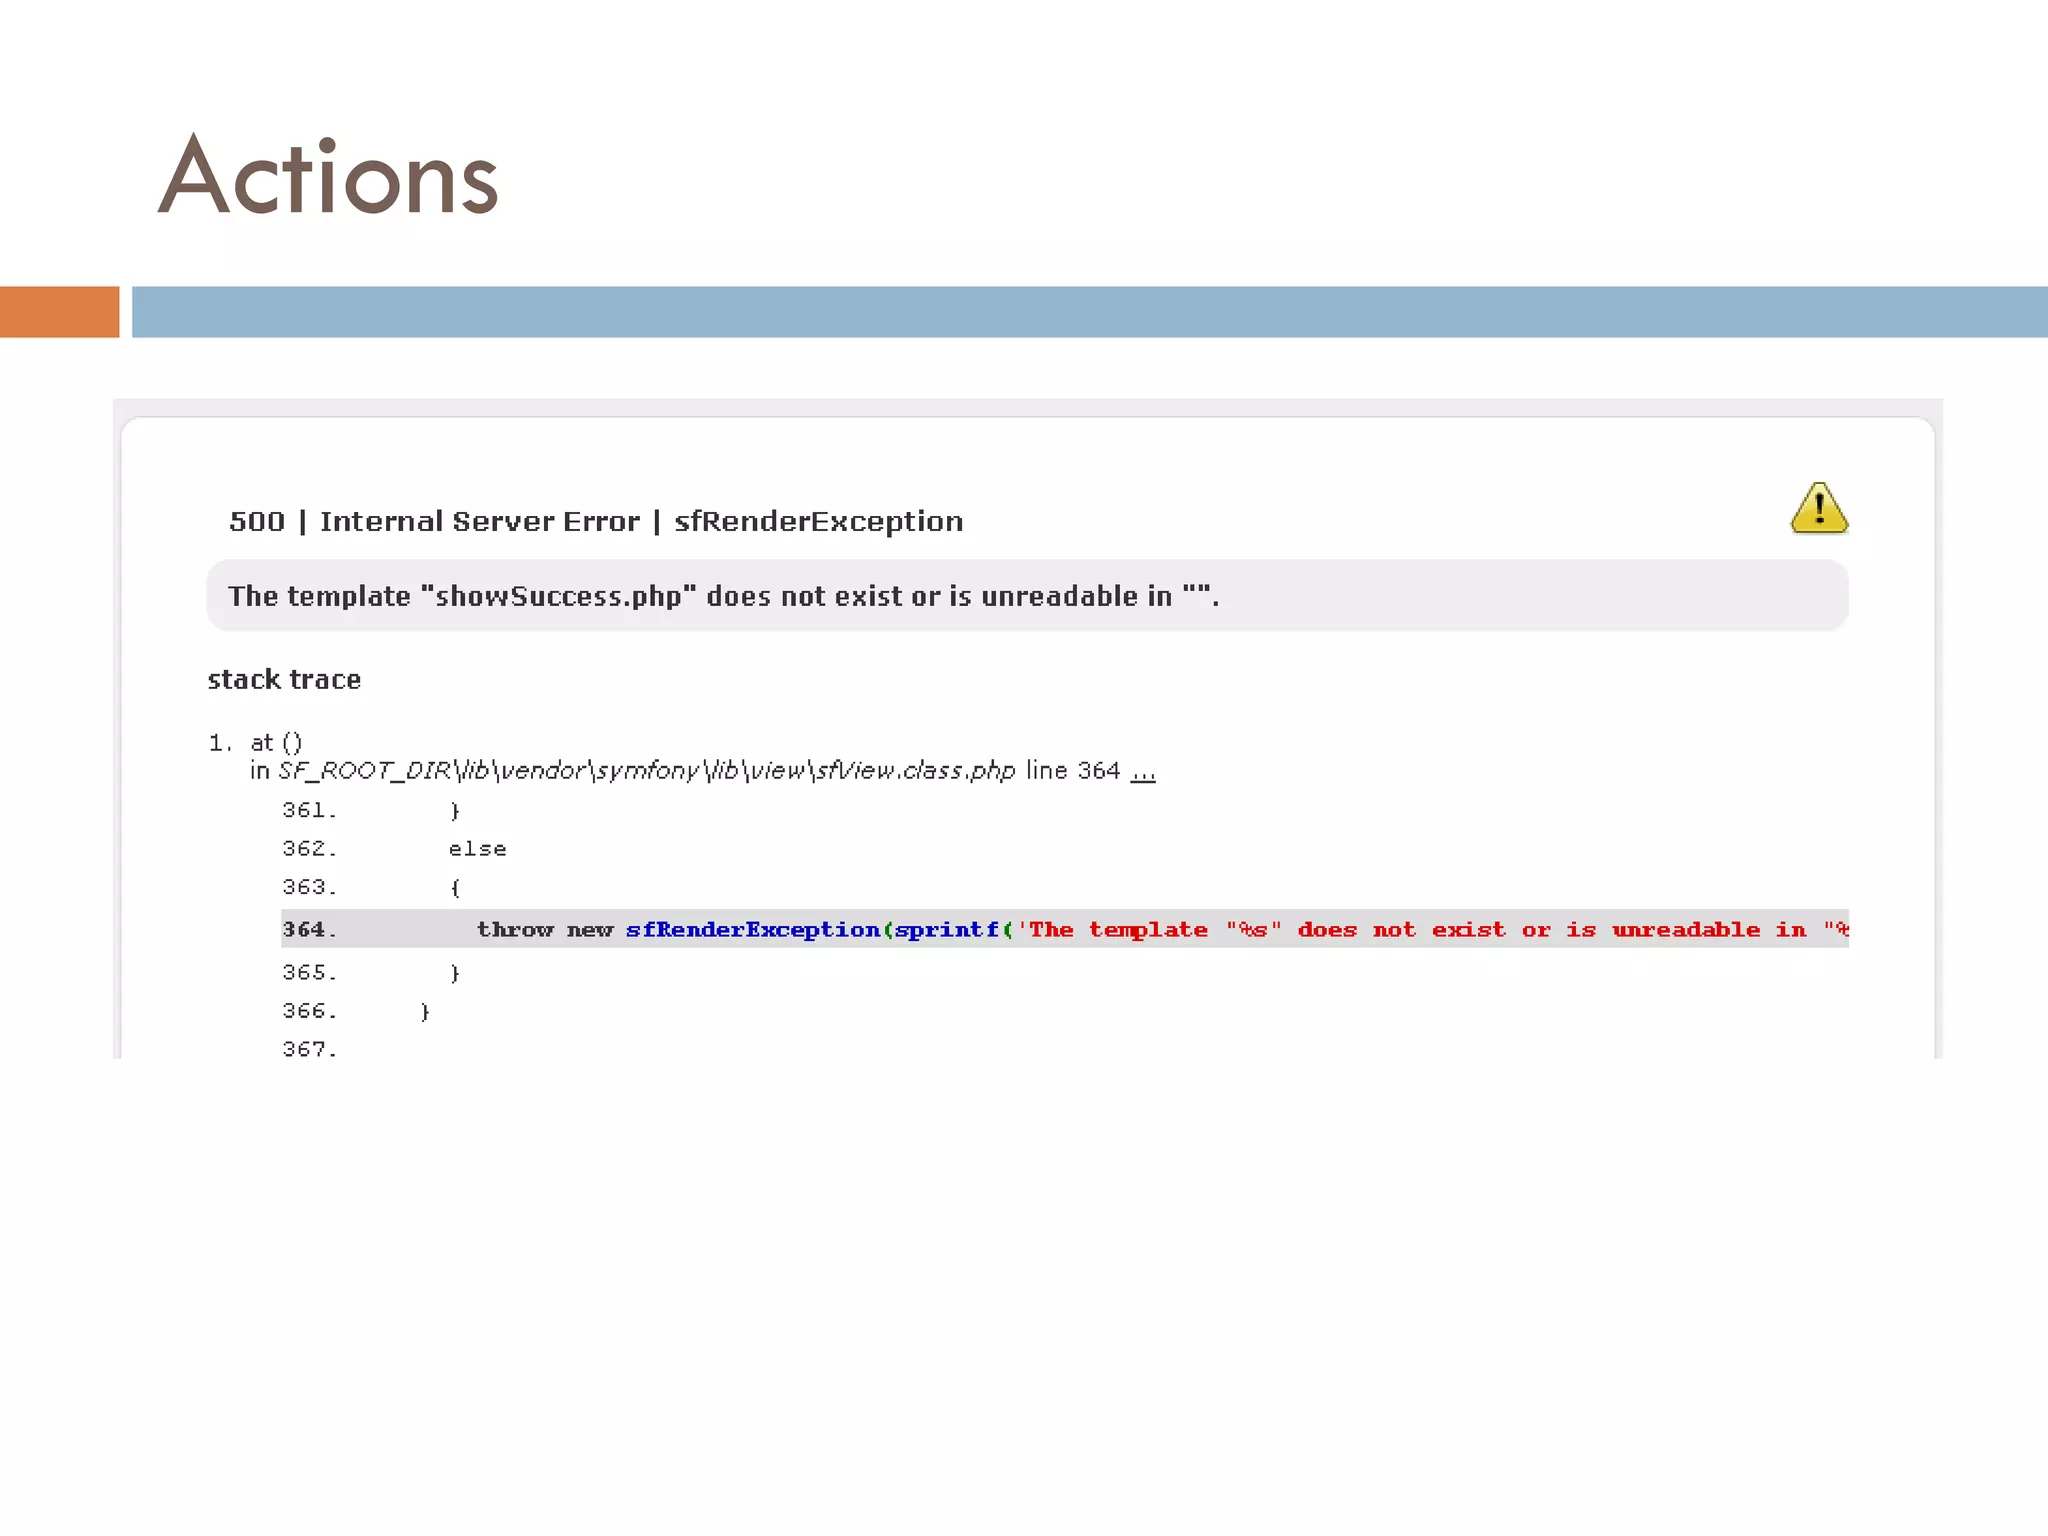The image size is (2048, 1536).
Task: Click code line 362 with 'else'
Action: (x=477, y=849)
